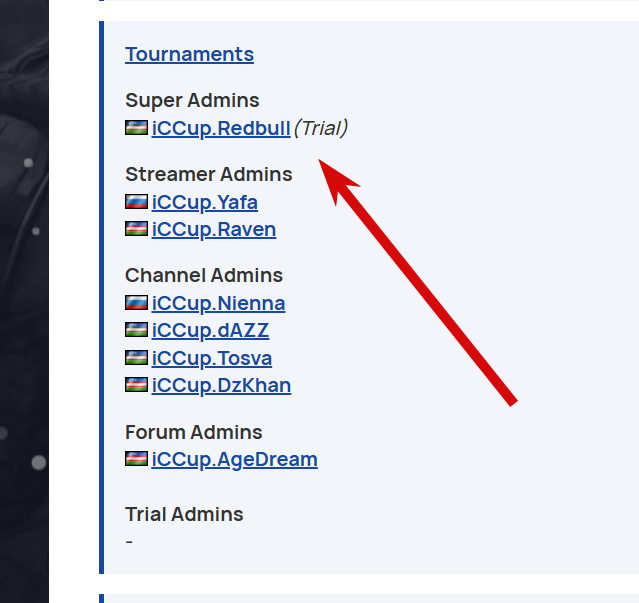
Task: Click flag icon beside iCCup.DzKhan
Action: 136,385
